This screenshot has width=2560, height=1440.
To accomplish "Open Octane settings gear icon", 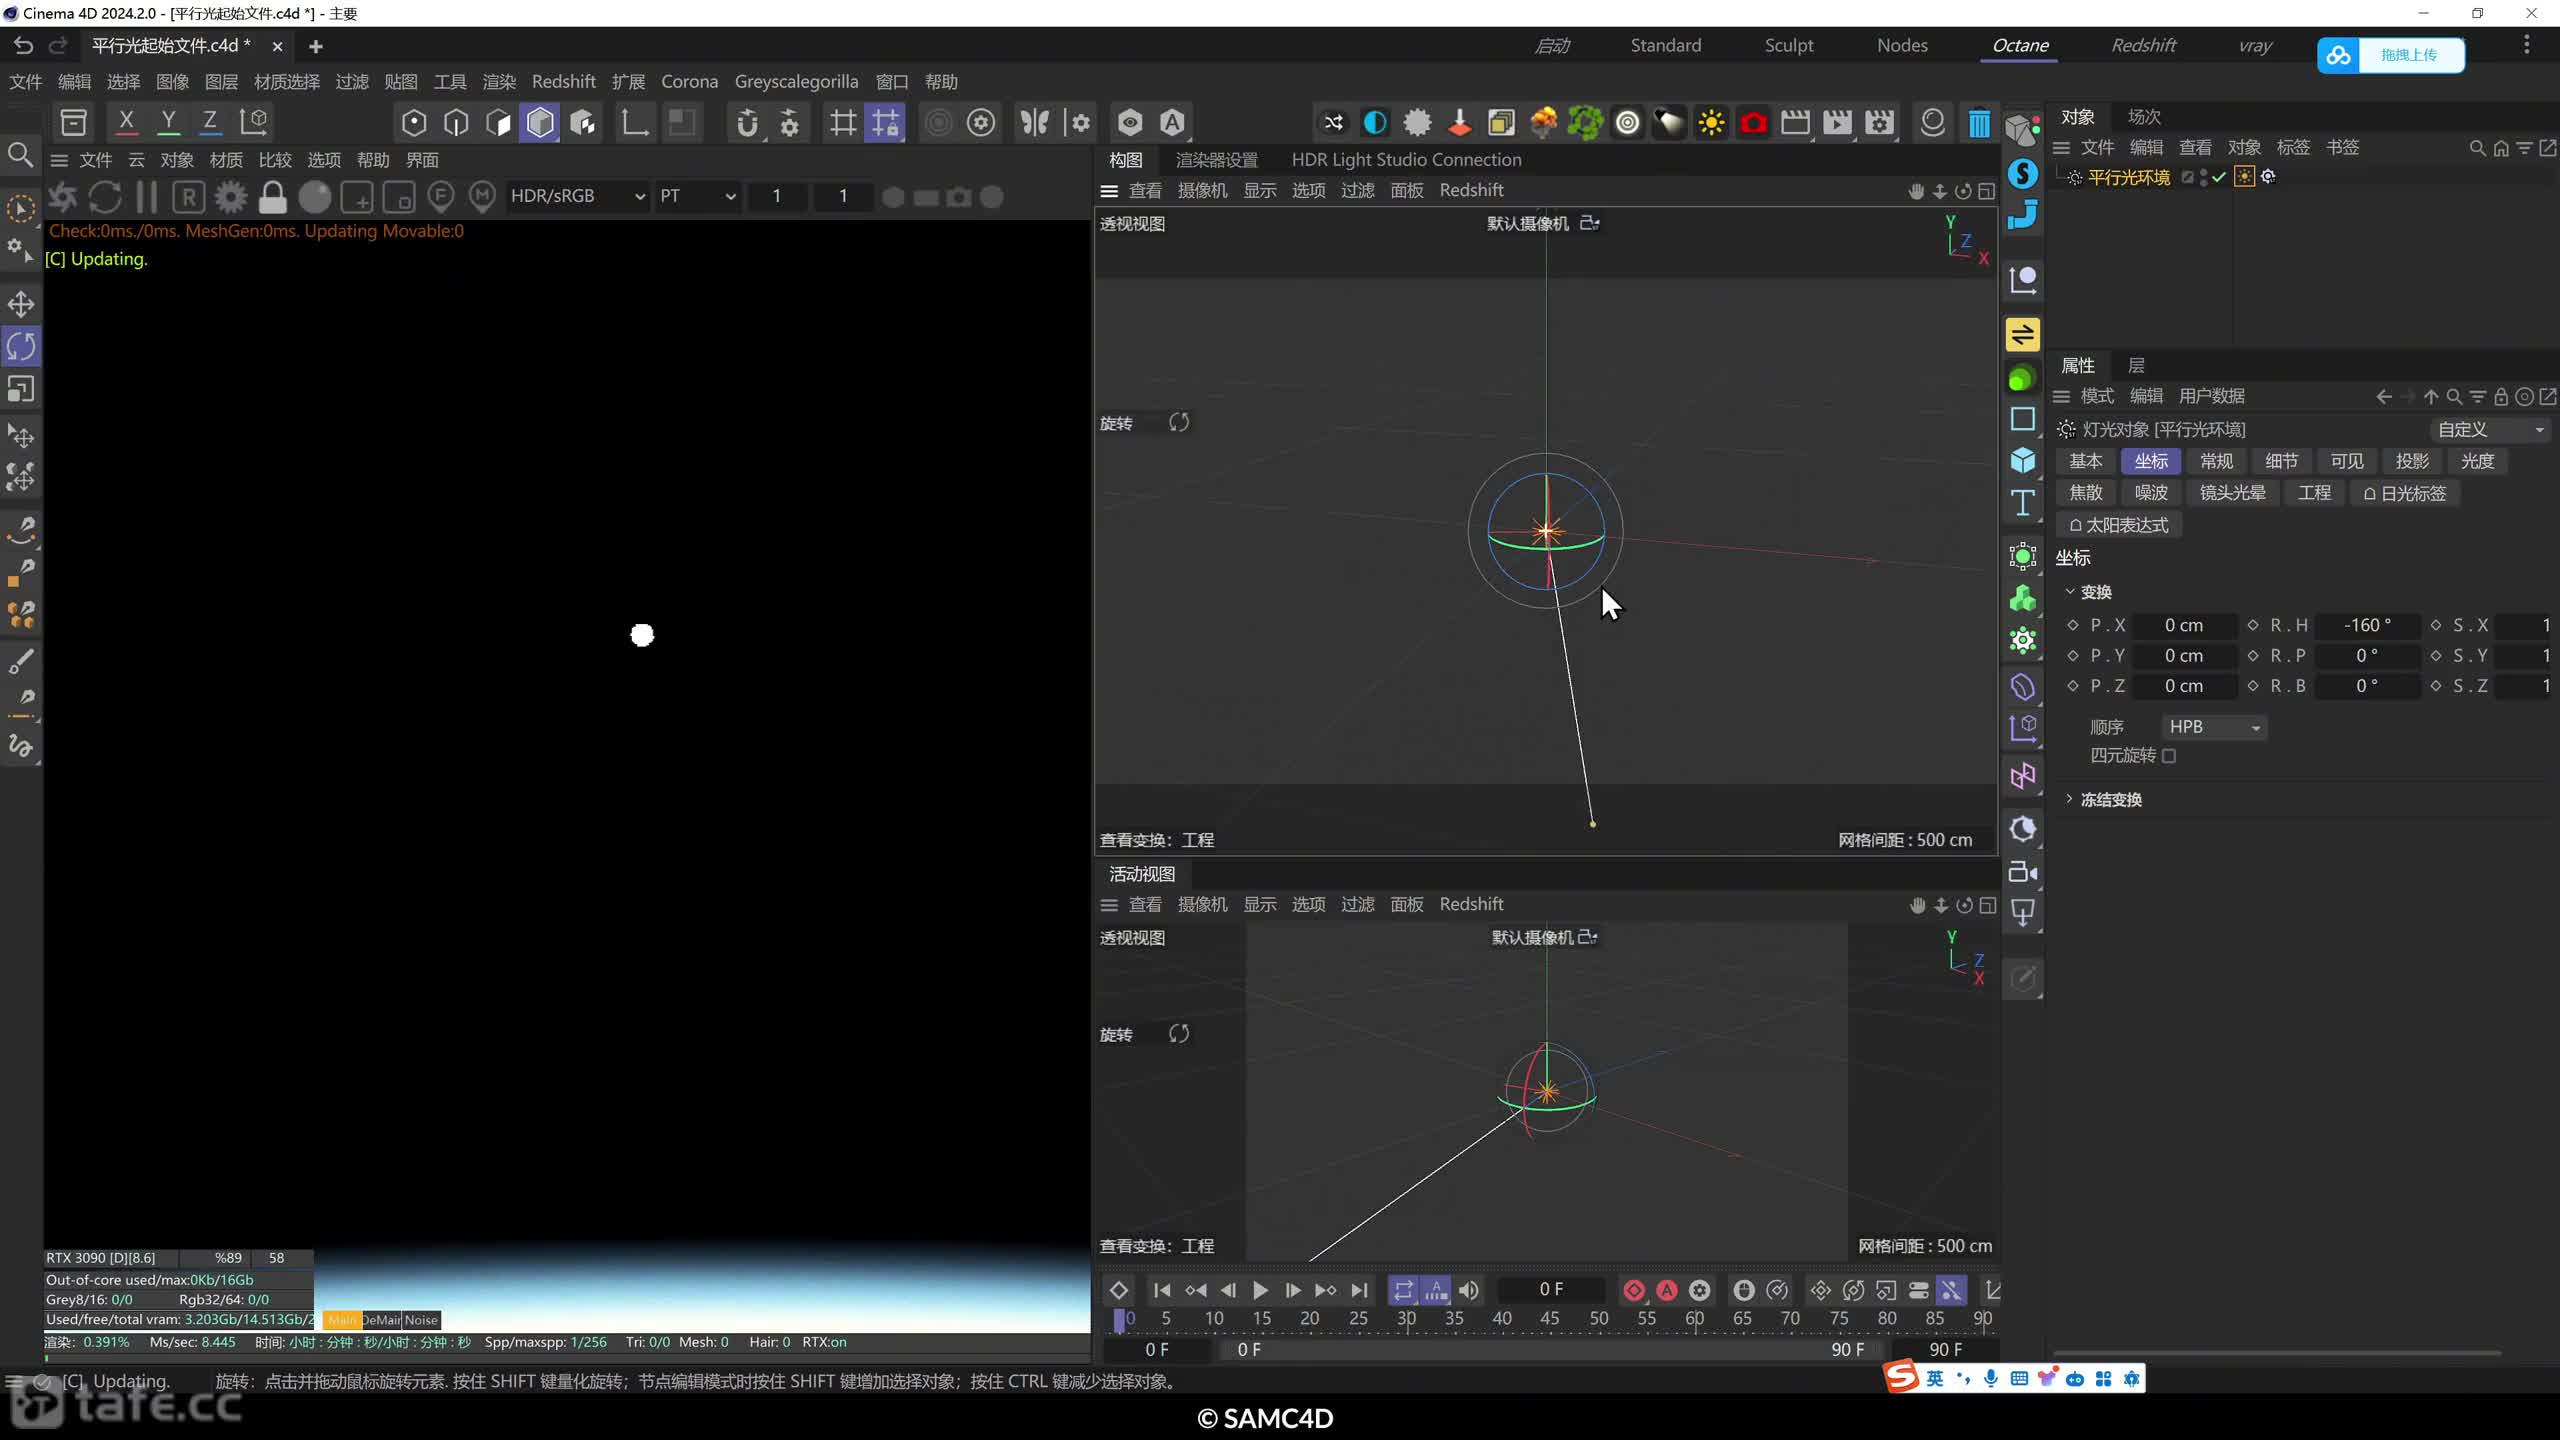I will (231, 197).
